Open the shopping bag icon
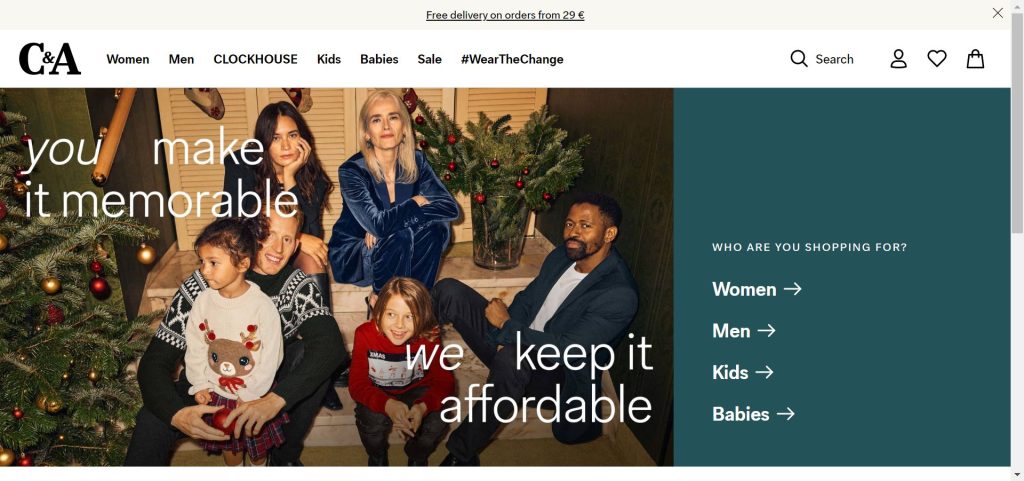Screen dimensions: 1024x481 pyautogui.click(x=975, y=59)
